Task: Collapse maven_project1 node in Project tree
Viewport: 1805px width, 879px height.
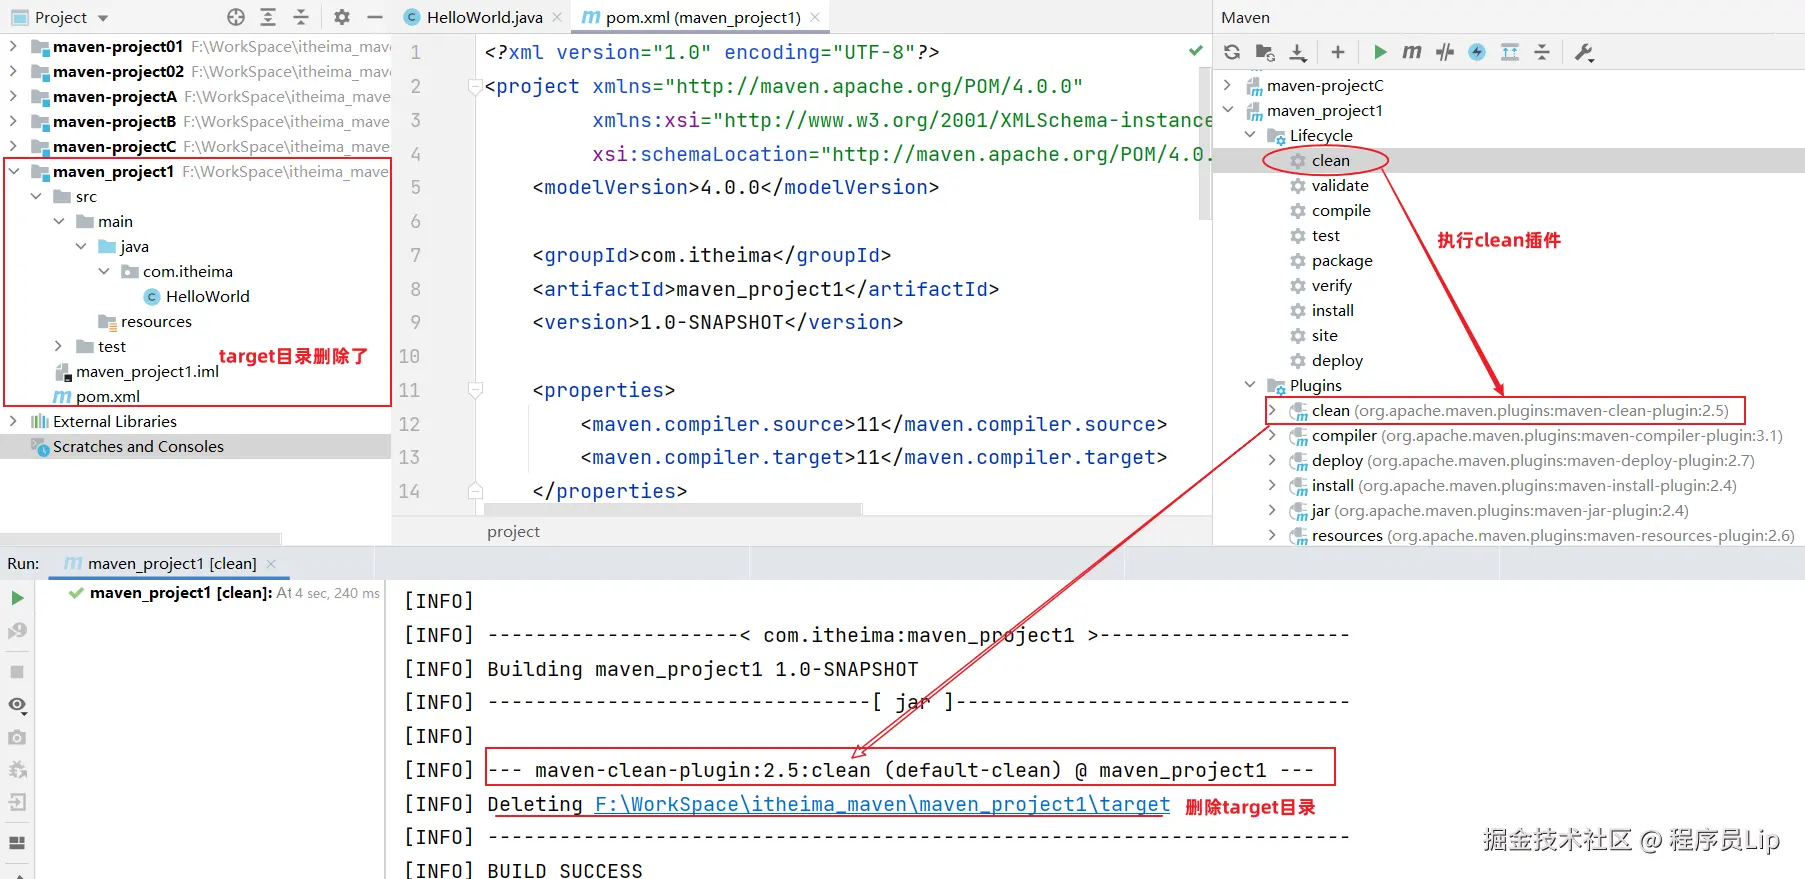Action: click(x=13, y=171)
